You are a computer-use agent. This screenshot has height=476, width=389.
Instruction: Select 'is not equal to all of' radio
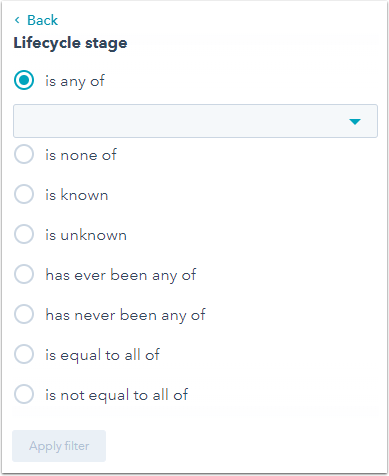24,394
